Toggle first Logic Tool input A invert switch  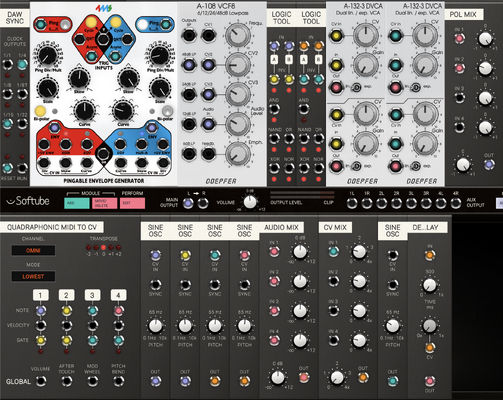(274, 60)
